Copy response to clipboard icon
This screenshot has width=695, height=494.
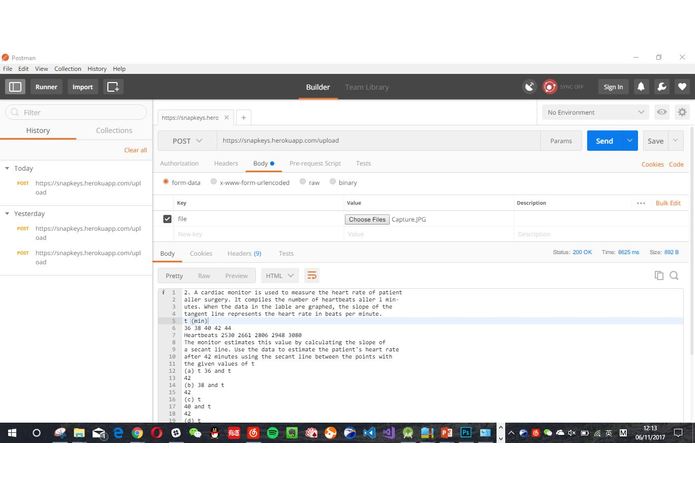[659, 276]
